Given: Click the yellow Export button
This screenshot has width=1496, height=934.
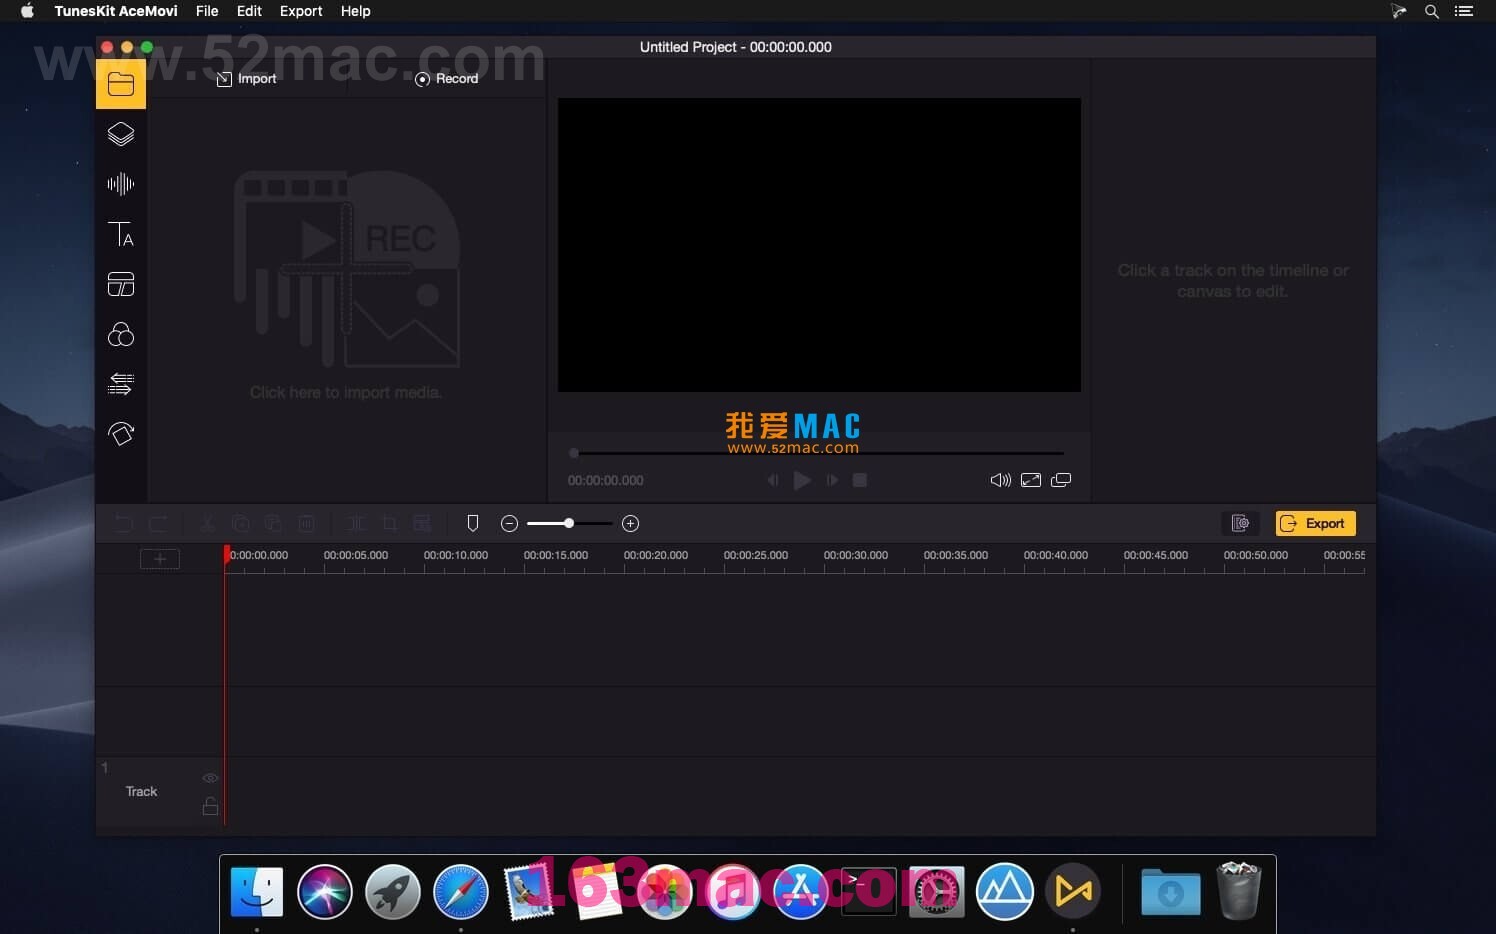Looking at the screenshot, I should 1315,524.
